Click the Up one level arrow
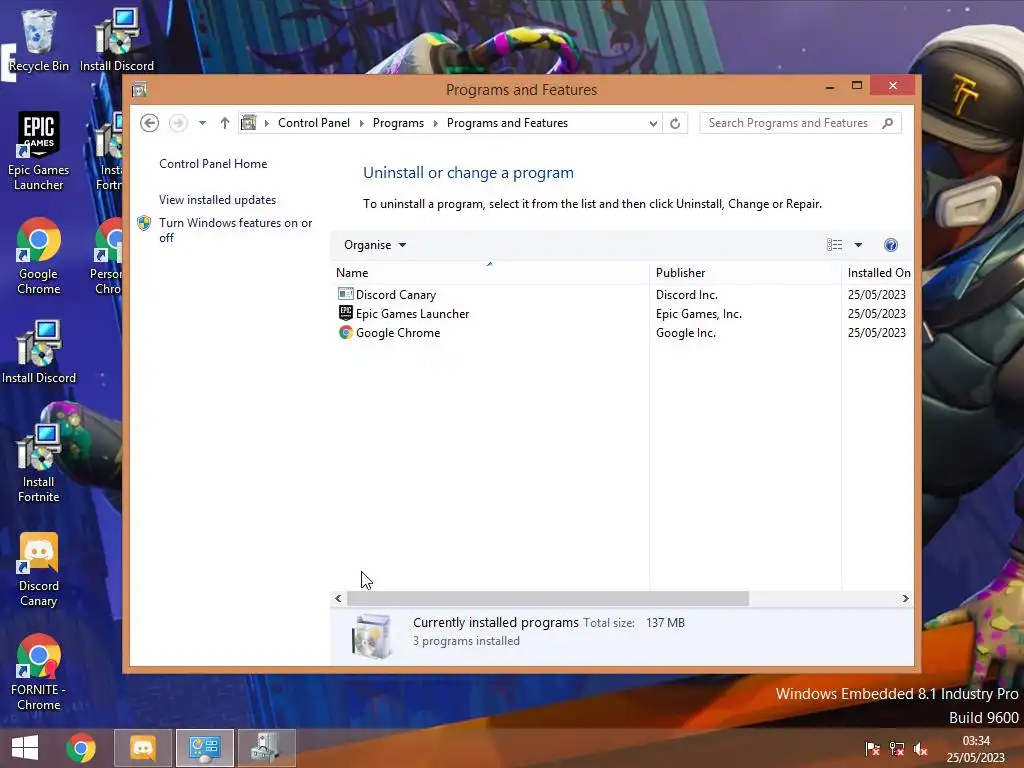Image resolution: width=1024 pixels, height=768 pixels. [225, 123]
